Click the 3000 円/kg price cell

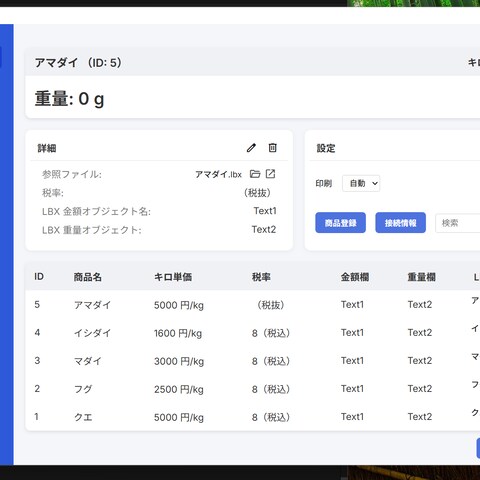pos(179,361)
